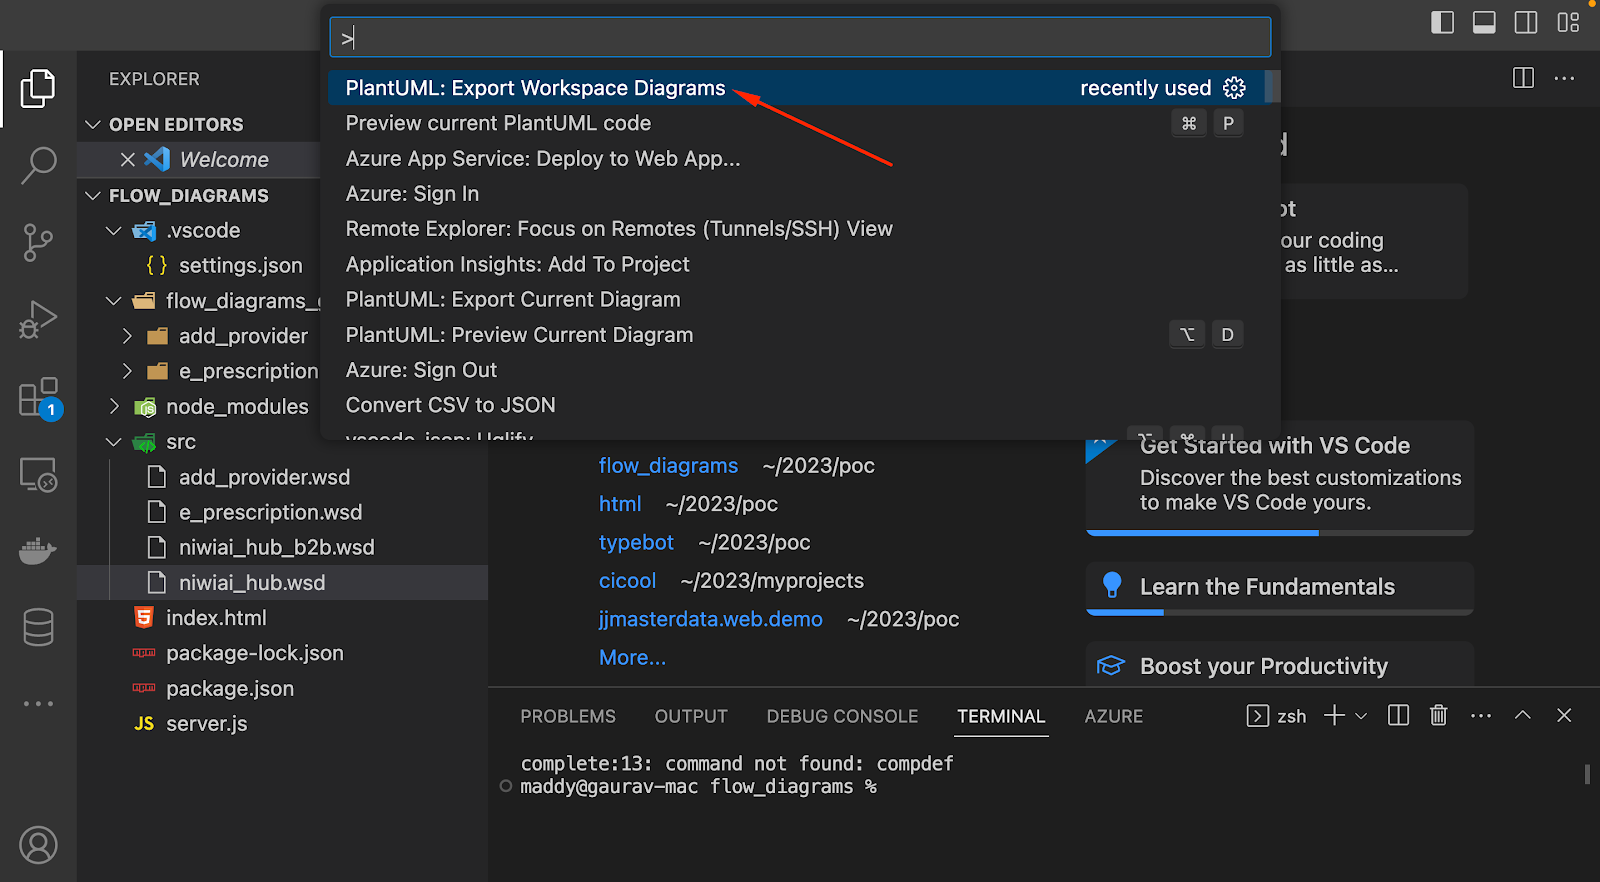
Task: Close the terminal panel
Action: pos(1565,715)
